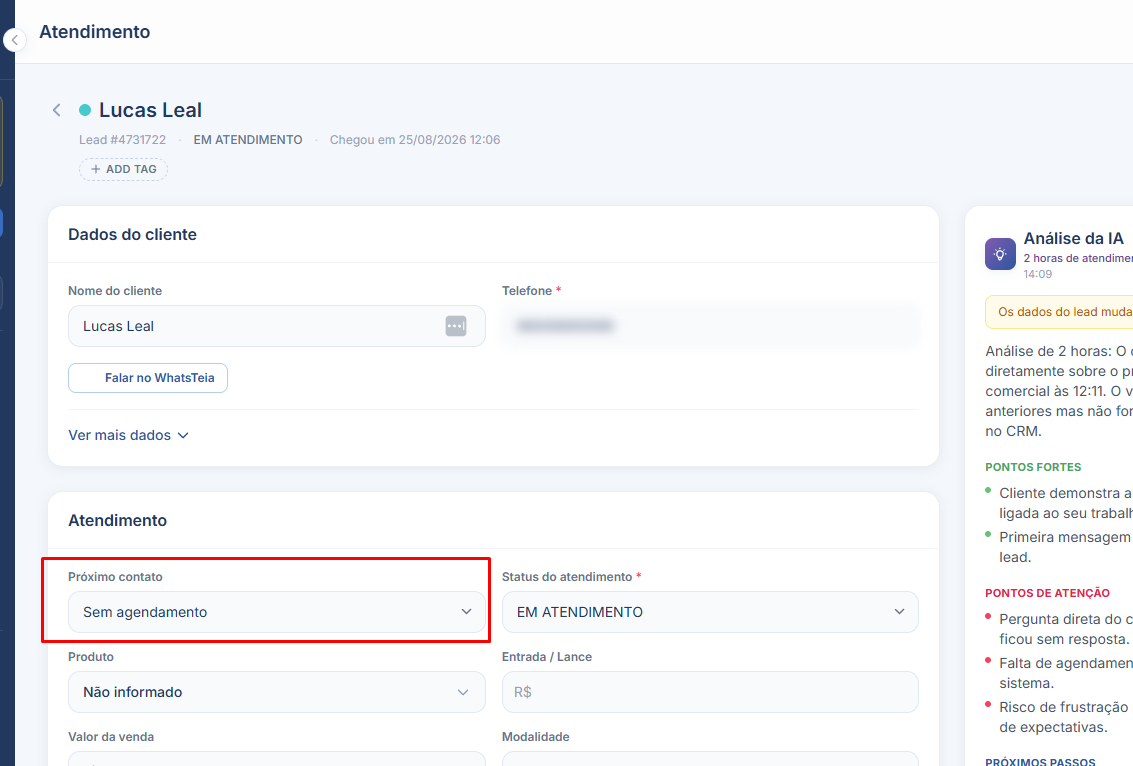Click the Modalidade label
The width and height of the screenshot is (1133, 766).
tap(535, 737)
